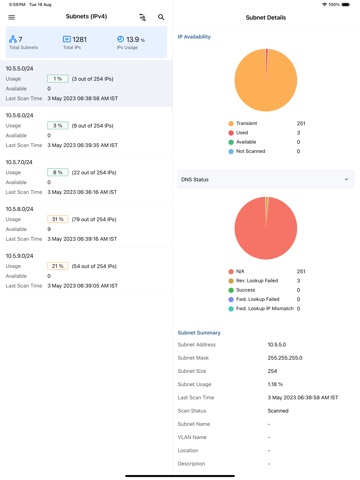Tap Subnet Mask value 255.255.255.0
360x480 pixels.
coord(285,358)
